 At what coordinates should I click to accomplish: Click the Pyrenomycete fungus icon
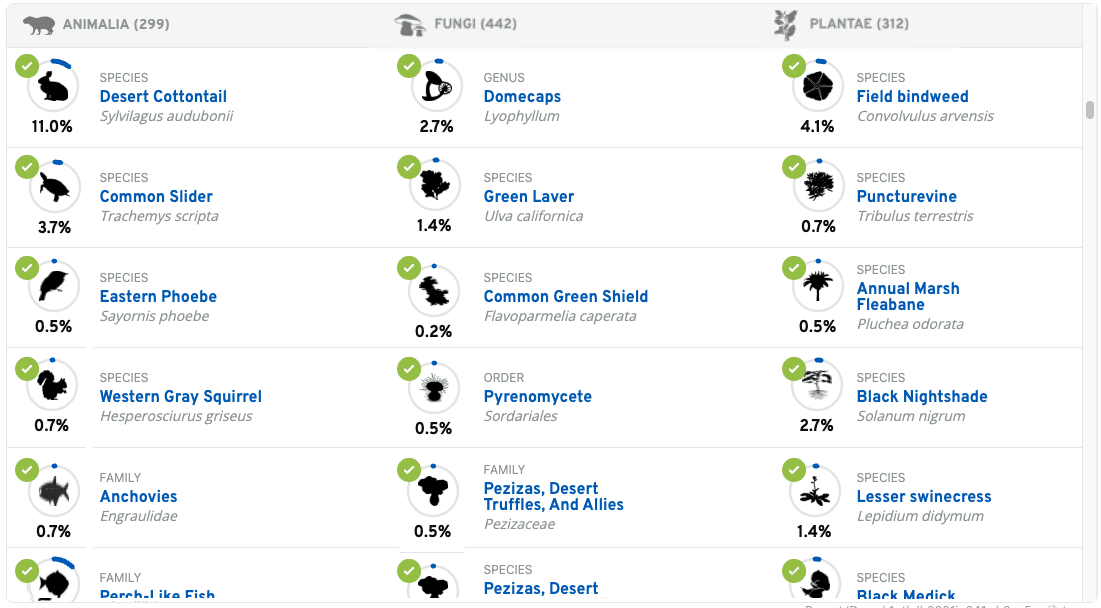coord(435,390)
